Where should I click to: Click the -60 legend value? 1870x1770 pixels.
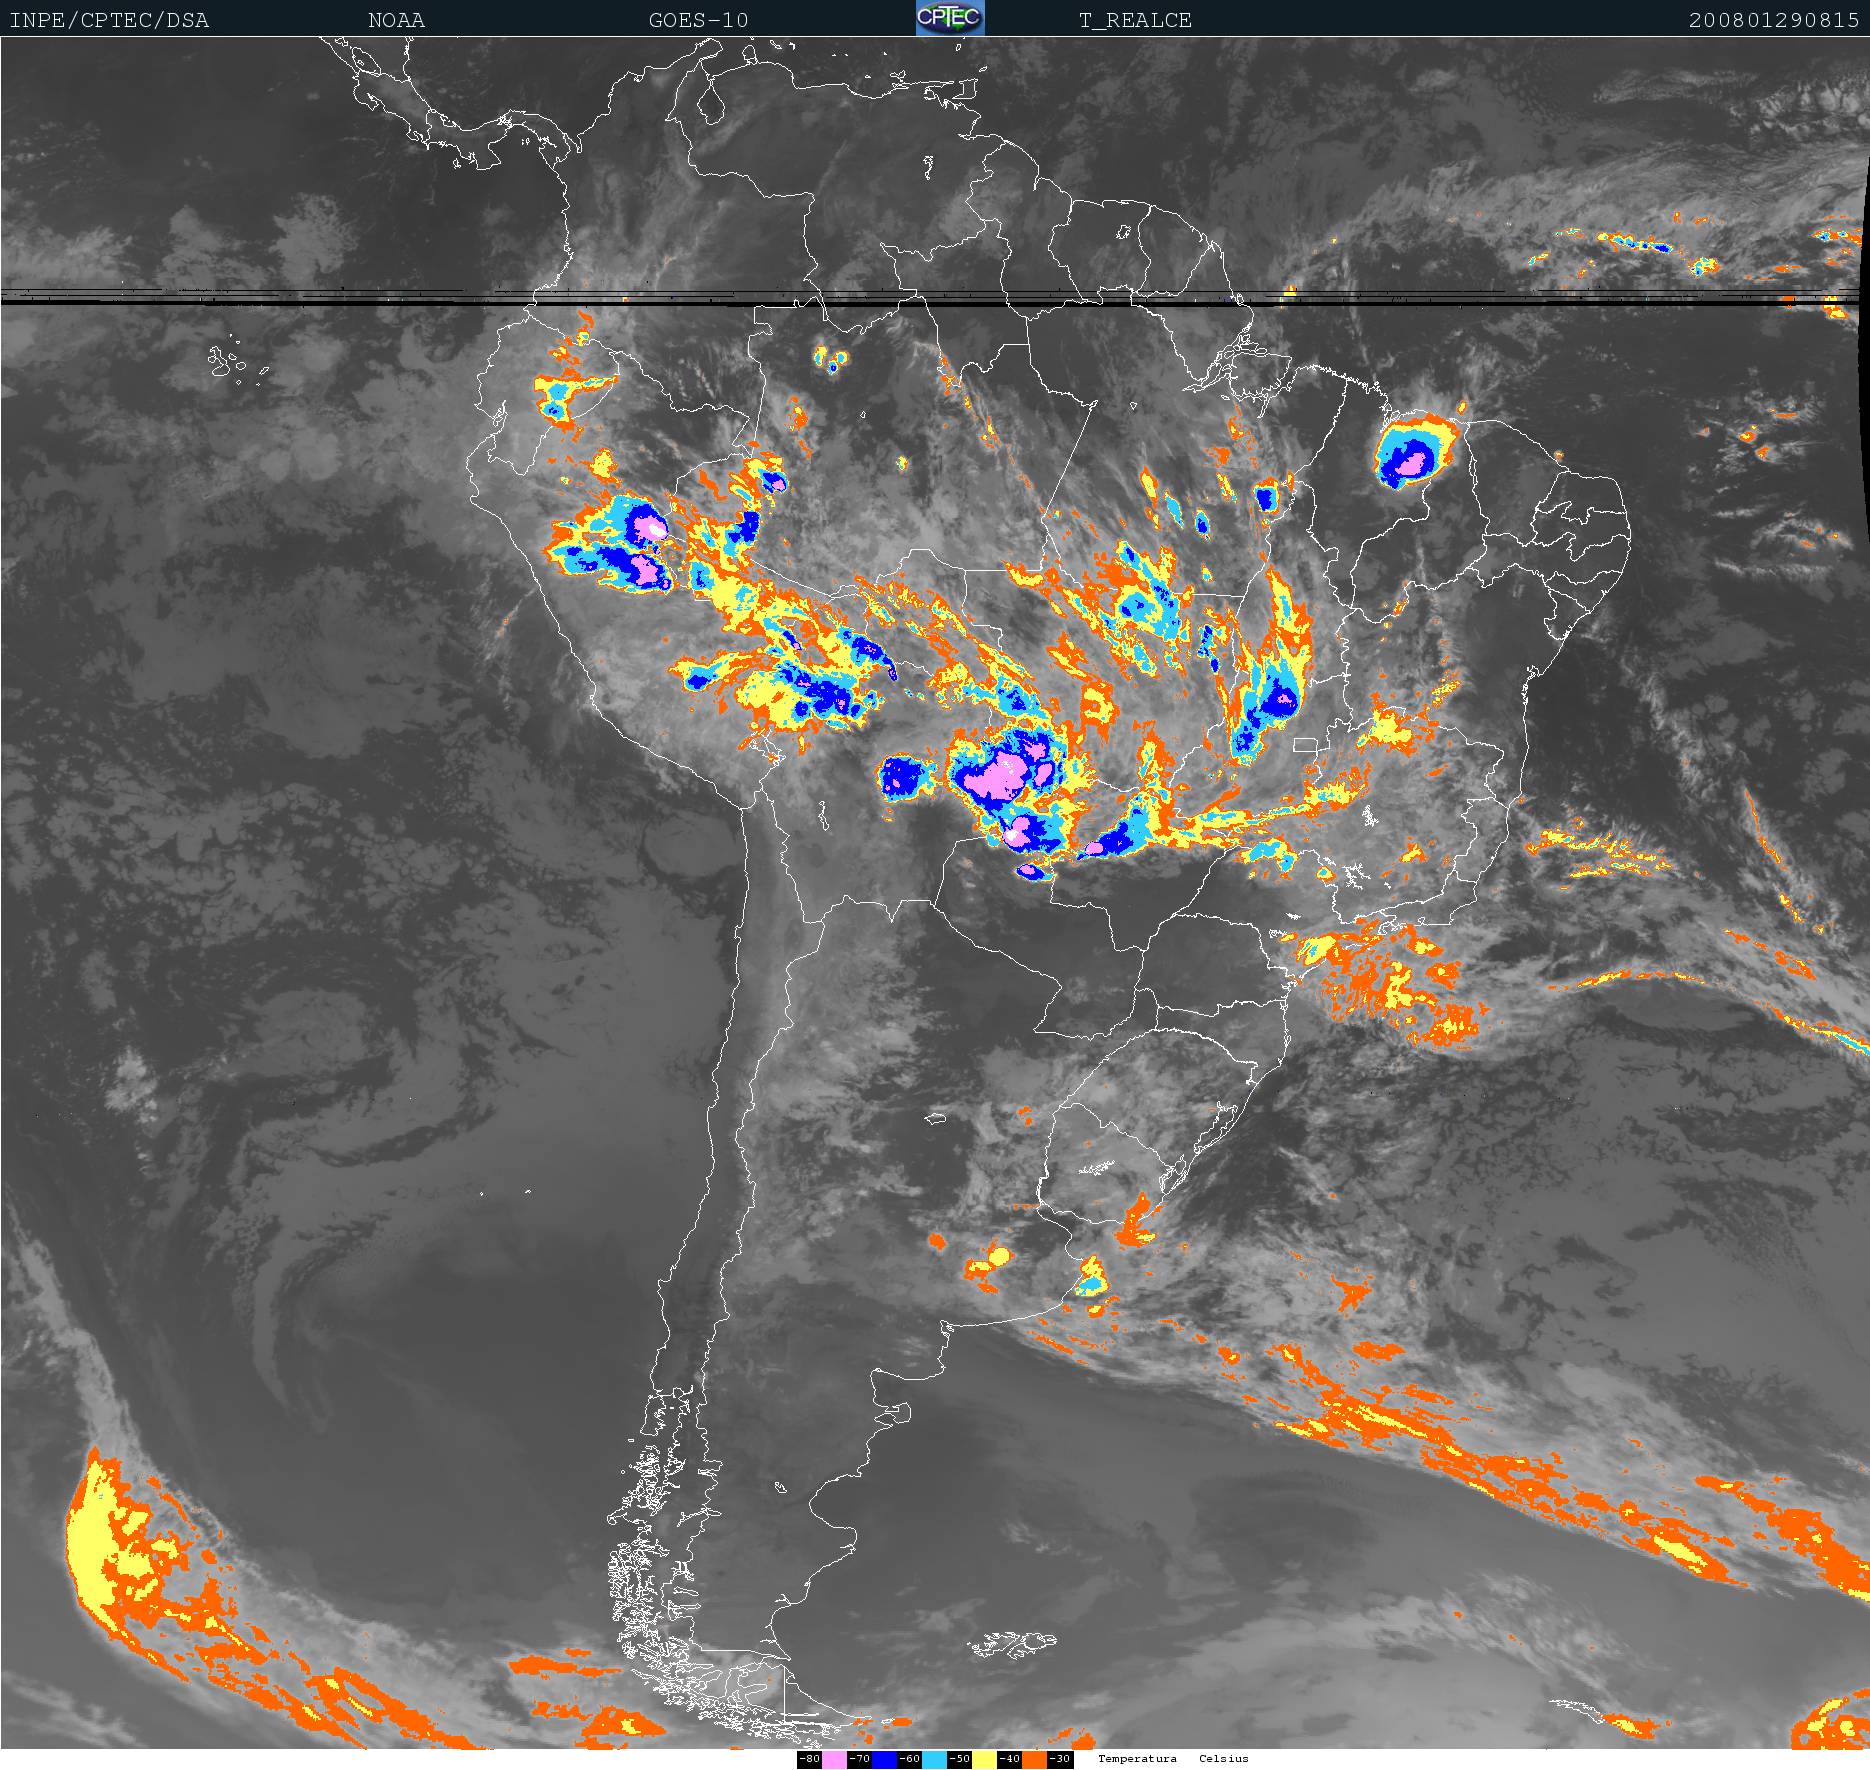tap(909, 1759)
